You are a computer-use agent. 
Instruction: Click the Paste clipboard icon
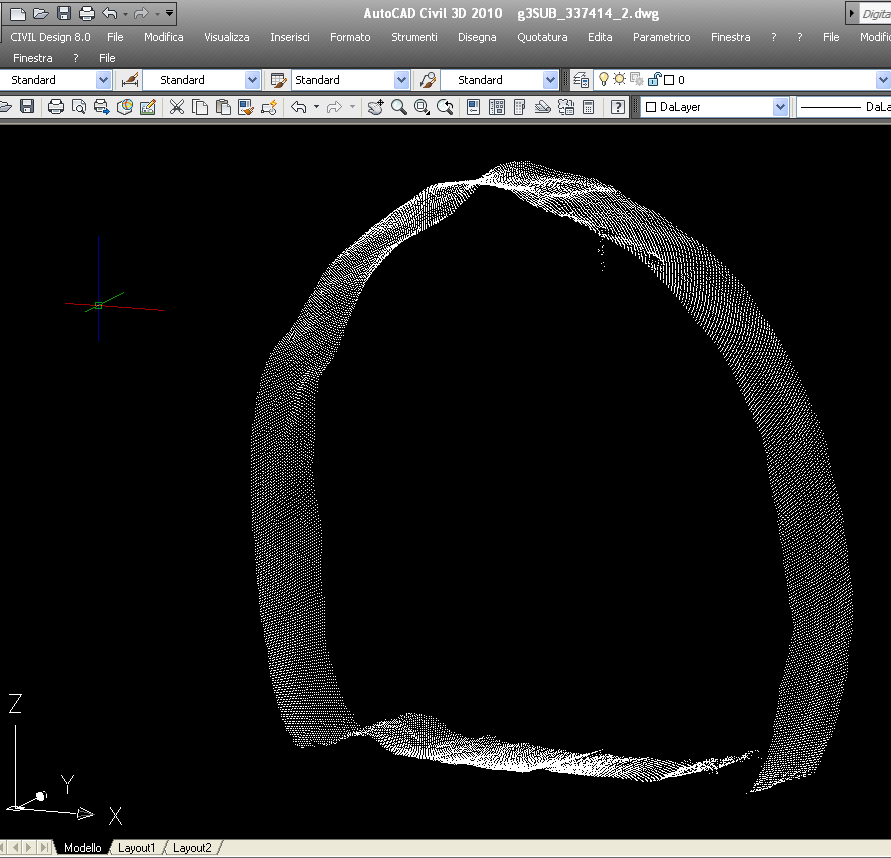point(223,107)
